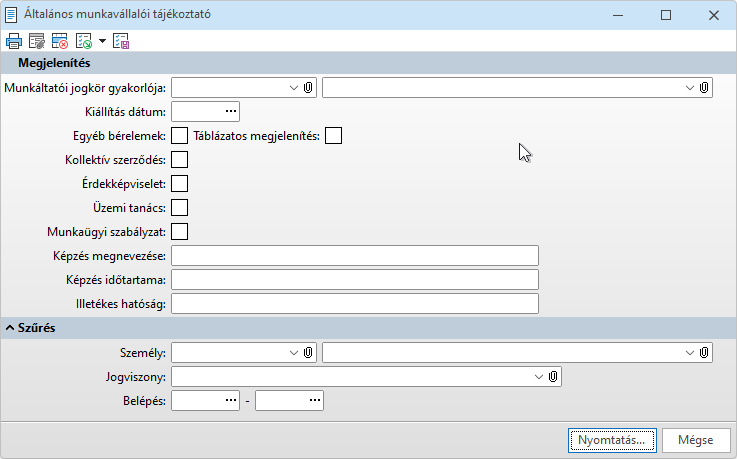Collapse the Szűrés section
This screenshot has width=737, height=459.
pyautogui.click(x=10, y=328)
